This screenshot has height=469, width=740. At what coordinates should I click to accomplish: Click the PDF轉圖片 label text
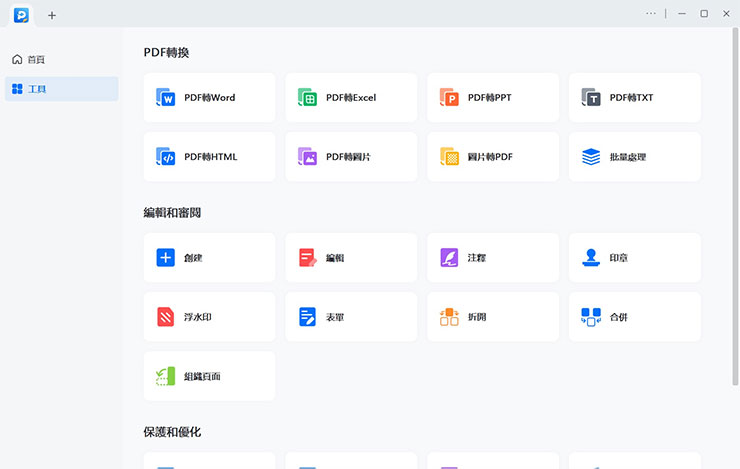click(x=348, y=157)
